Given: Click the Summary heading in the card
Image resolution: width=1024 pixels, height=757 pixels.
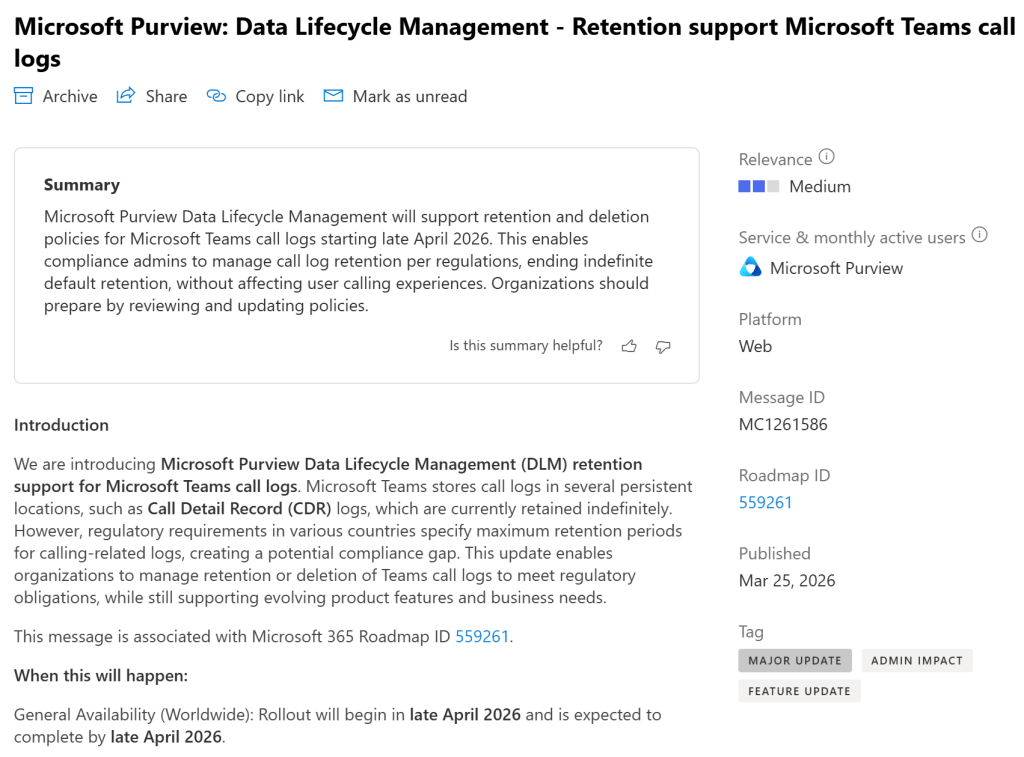Looking at the screenshot, I should pos(82,185).
